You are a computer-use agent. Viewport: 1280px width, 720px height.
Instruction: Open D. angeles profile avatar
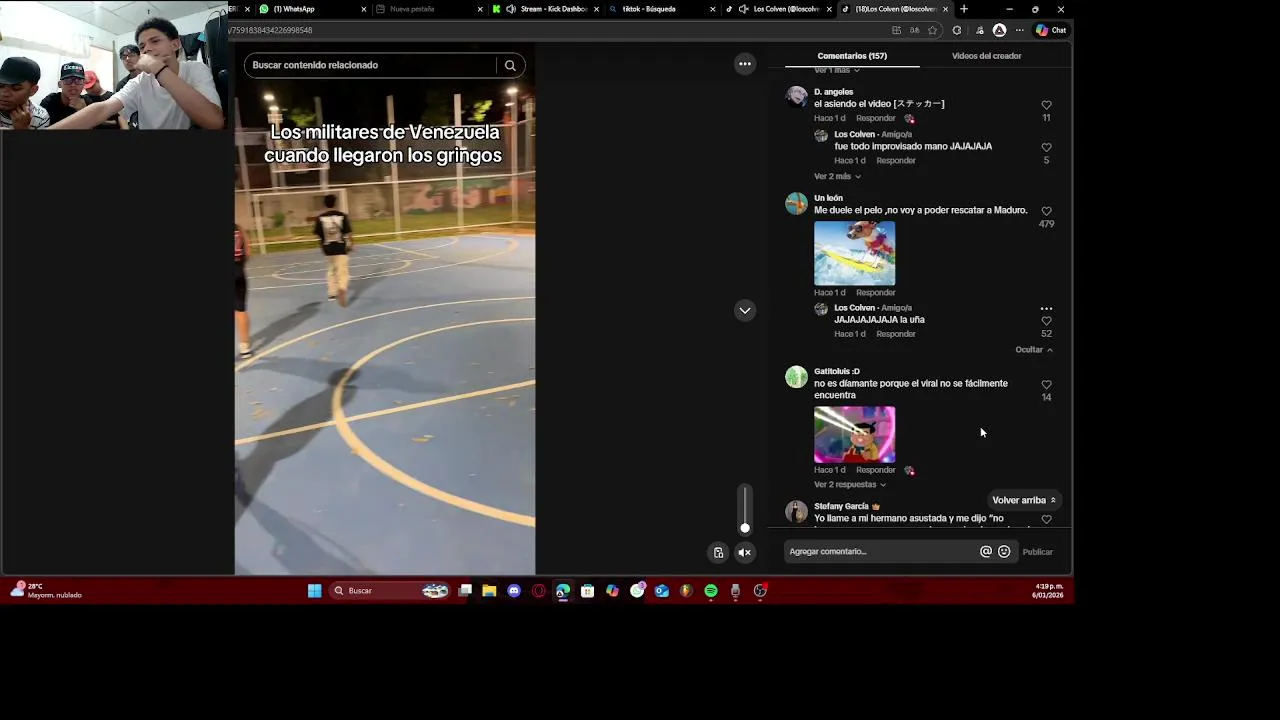click(x=797, y=97)
